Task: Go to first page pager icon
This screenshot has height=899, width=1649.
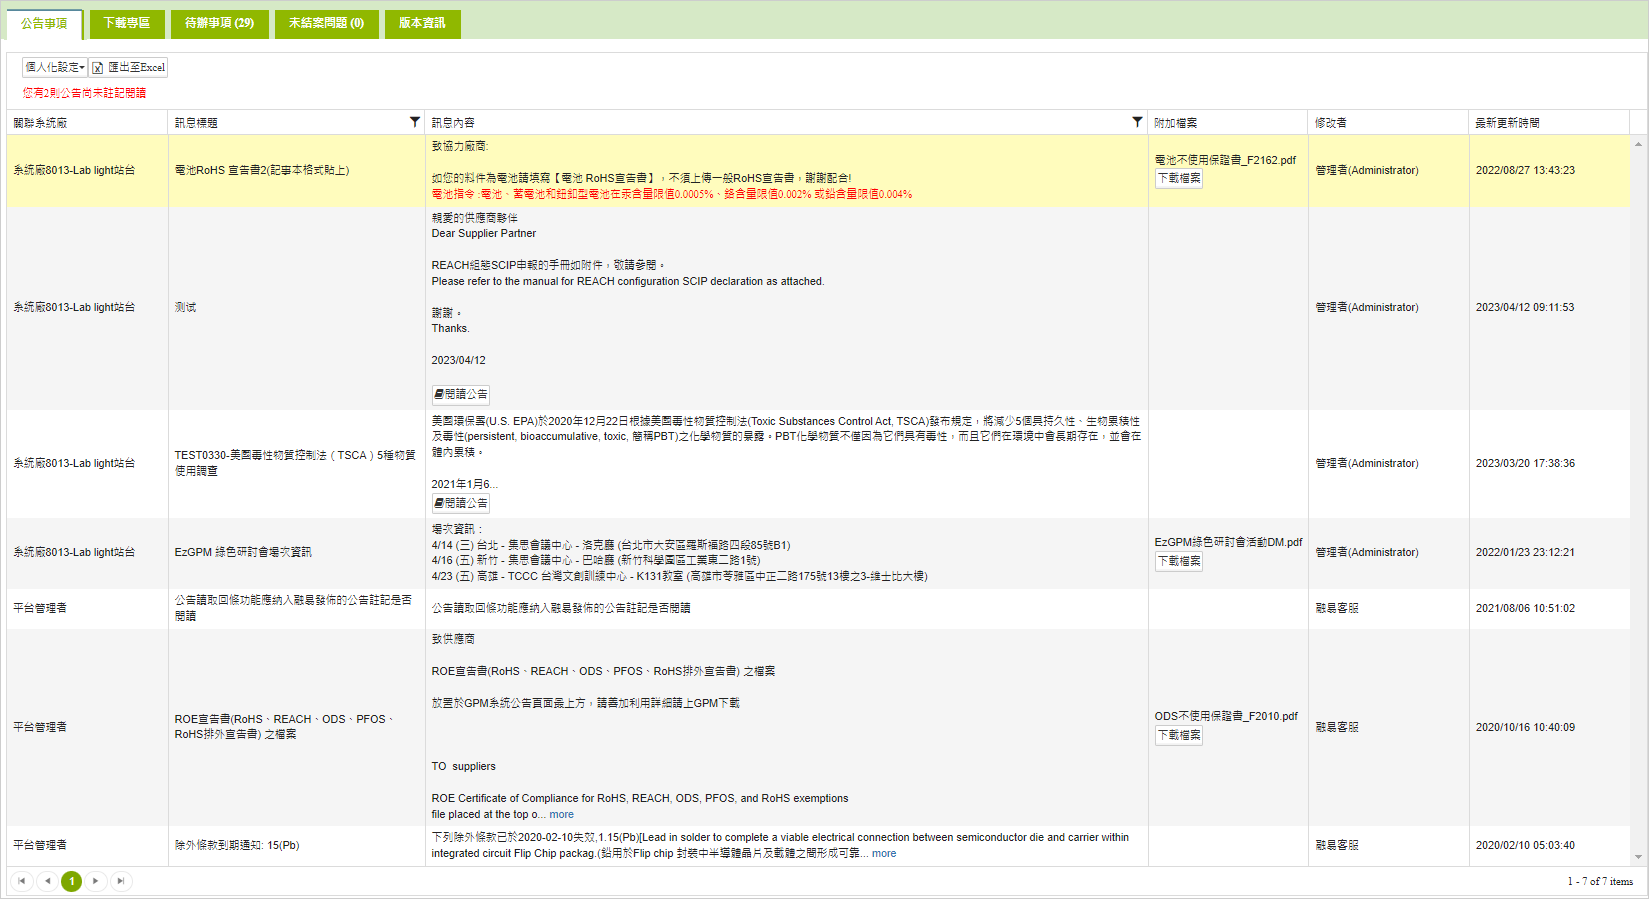Action: coord(22,881)
